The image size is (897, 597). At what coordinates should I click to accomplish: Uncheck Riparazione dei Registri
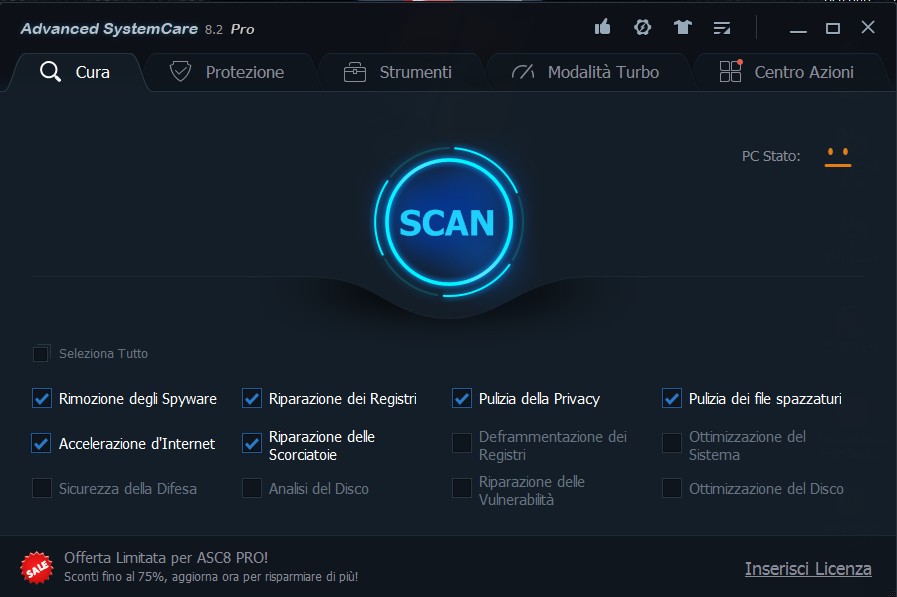(252, 399)
